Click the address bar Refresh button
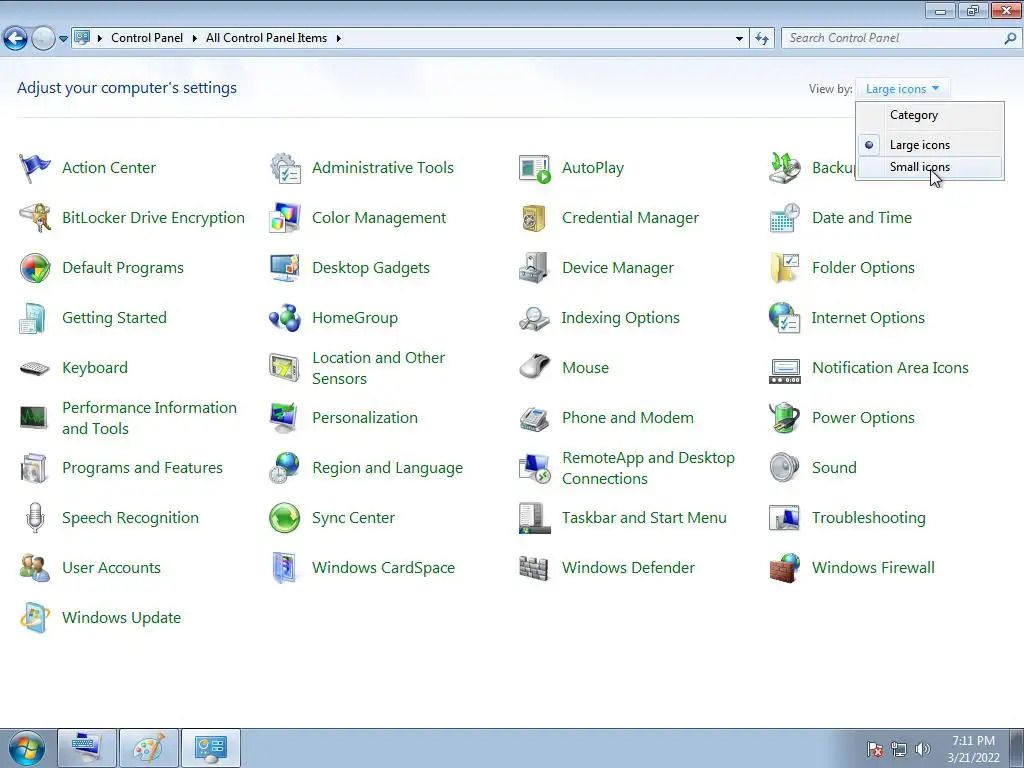The image size is (1024, 768). click(x=762, y=39)
